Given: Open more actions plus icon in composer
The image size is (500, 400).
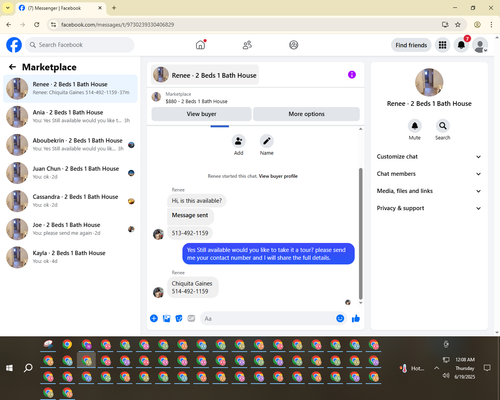Looking at the screenshot, I should pos(154,318).
